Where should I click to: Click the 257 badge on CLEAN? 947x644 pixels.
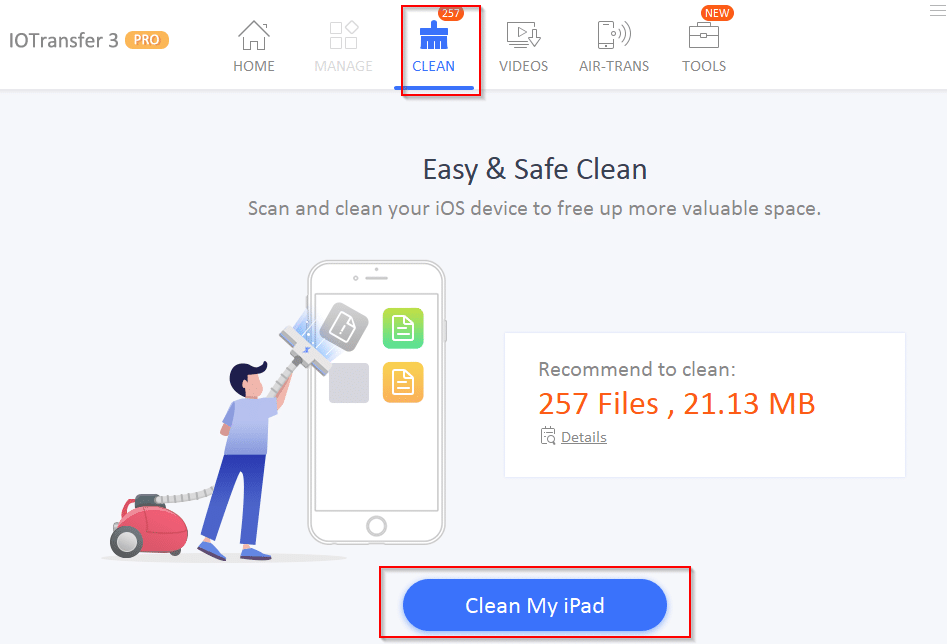click(451, 13)
